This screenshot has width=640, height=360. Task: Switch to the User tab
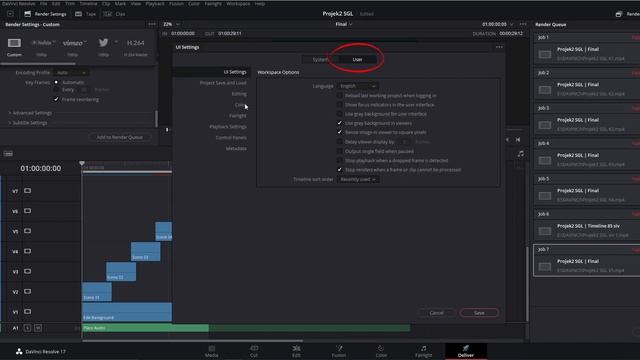357,60
